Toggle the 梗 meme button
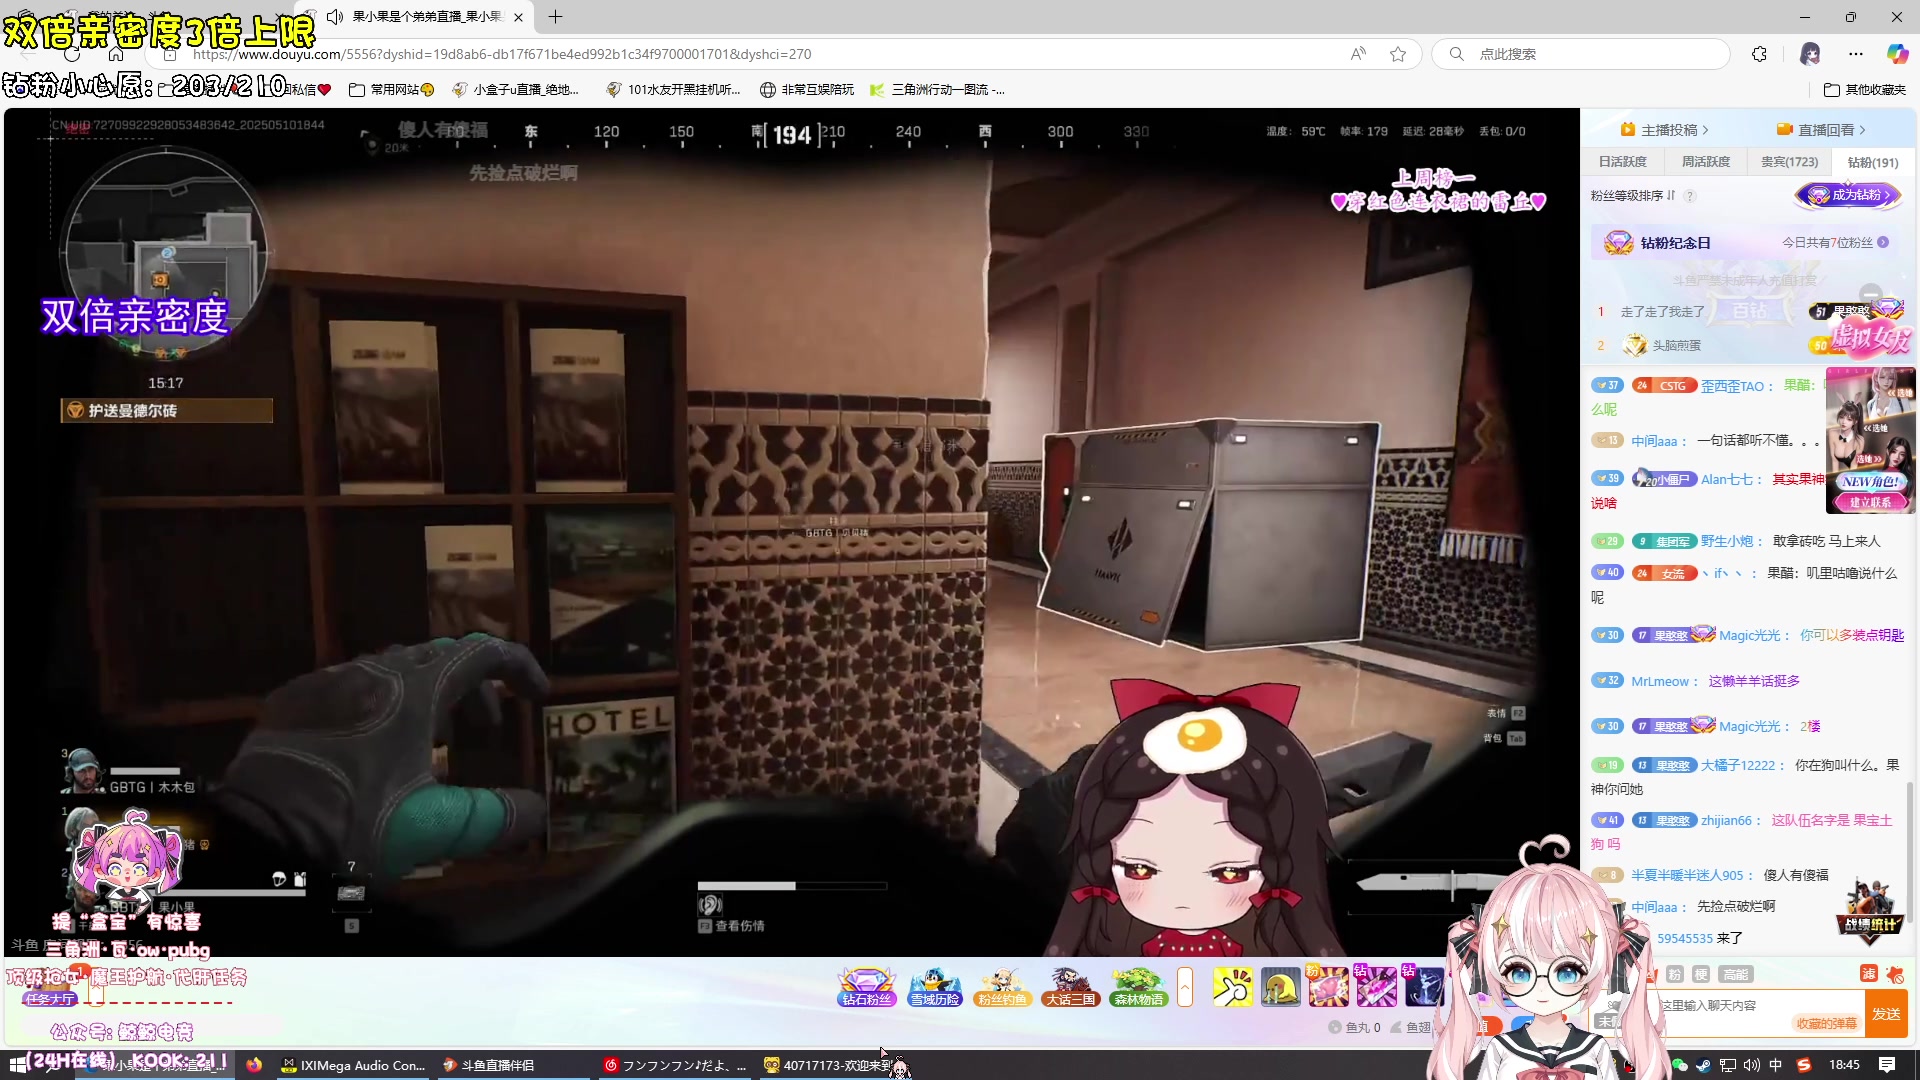Viewport: 1920px width, 1080px height. tap(1701, 974)
